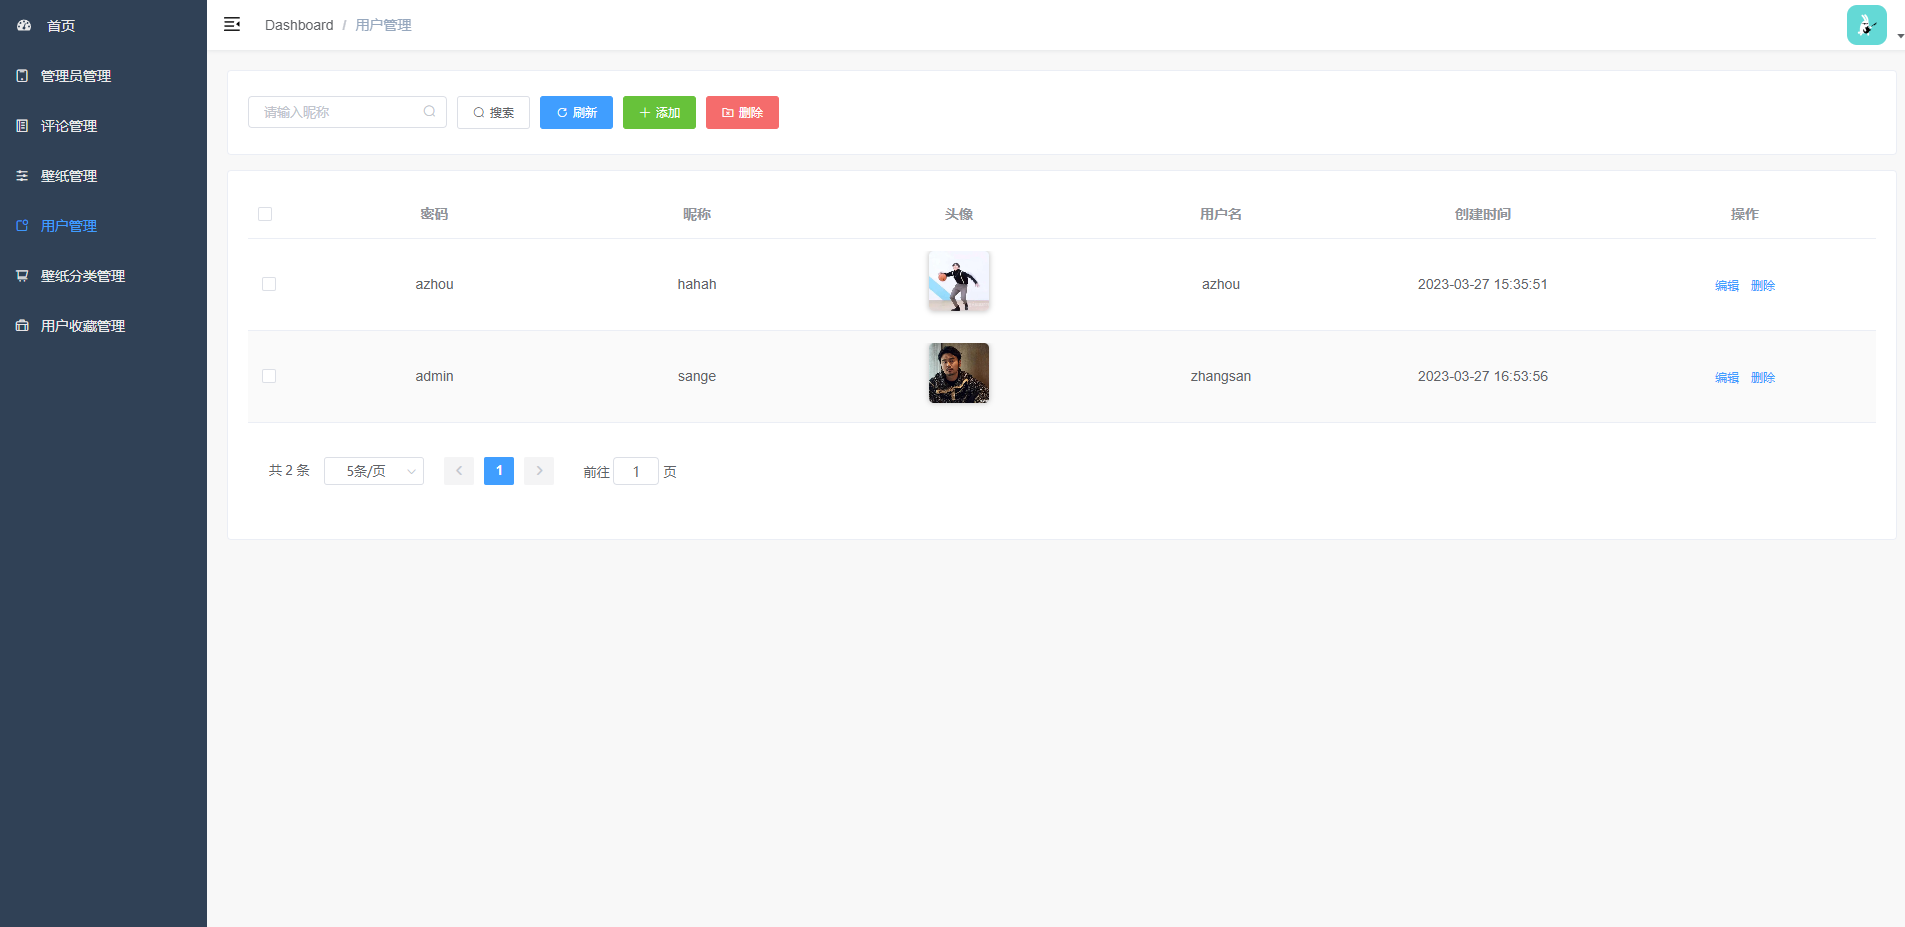
Task: Click the 壁纸管理 sidebar icon
Action: click(22, 176)
